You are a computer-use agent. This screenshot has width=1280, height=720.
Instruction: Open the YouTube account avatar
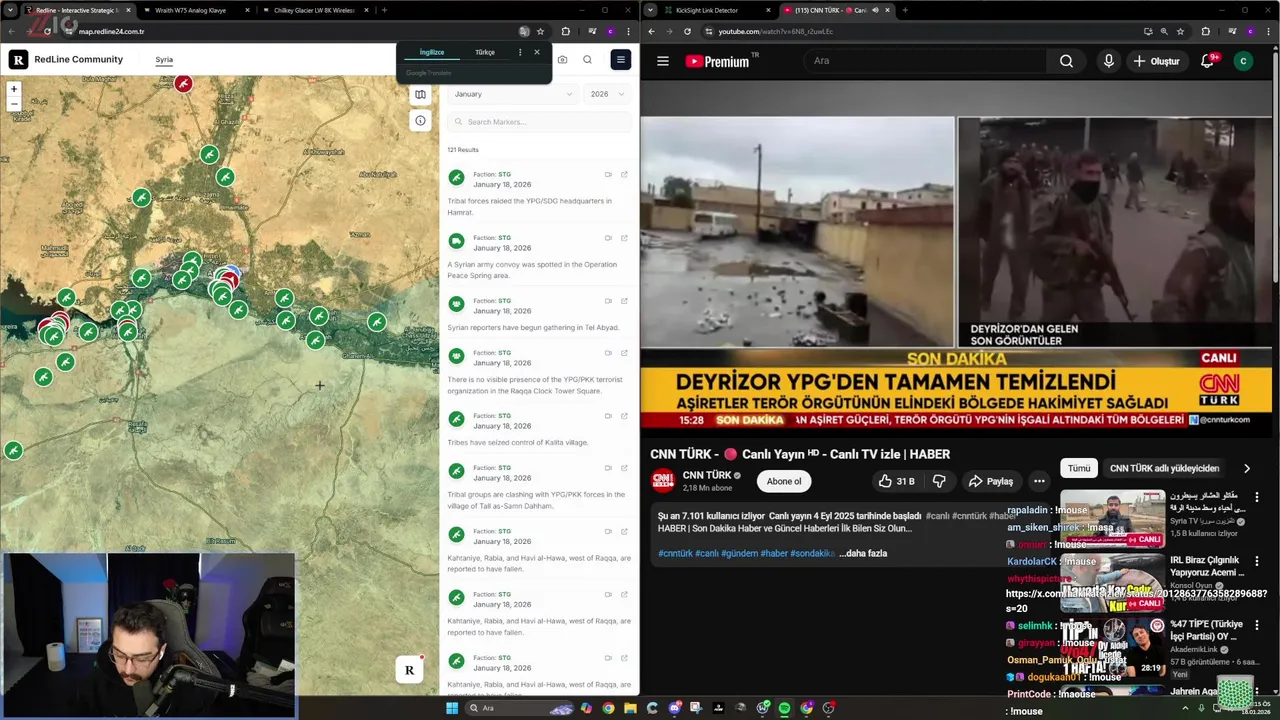click(1243, 61)
